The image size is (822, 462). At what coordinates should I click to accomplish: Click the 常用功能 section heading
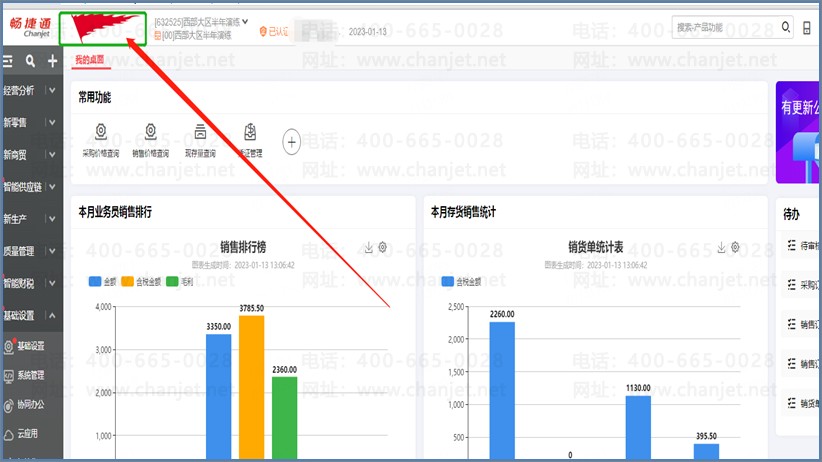94,98
